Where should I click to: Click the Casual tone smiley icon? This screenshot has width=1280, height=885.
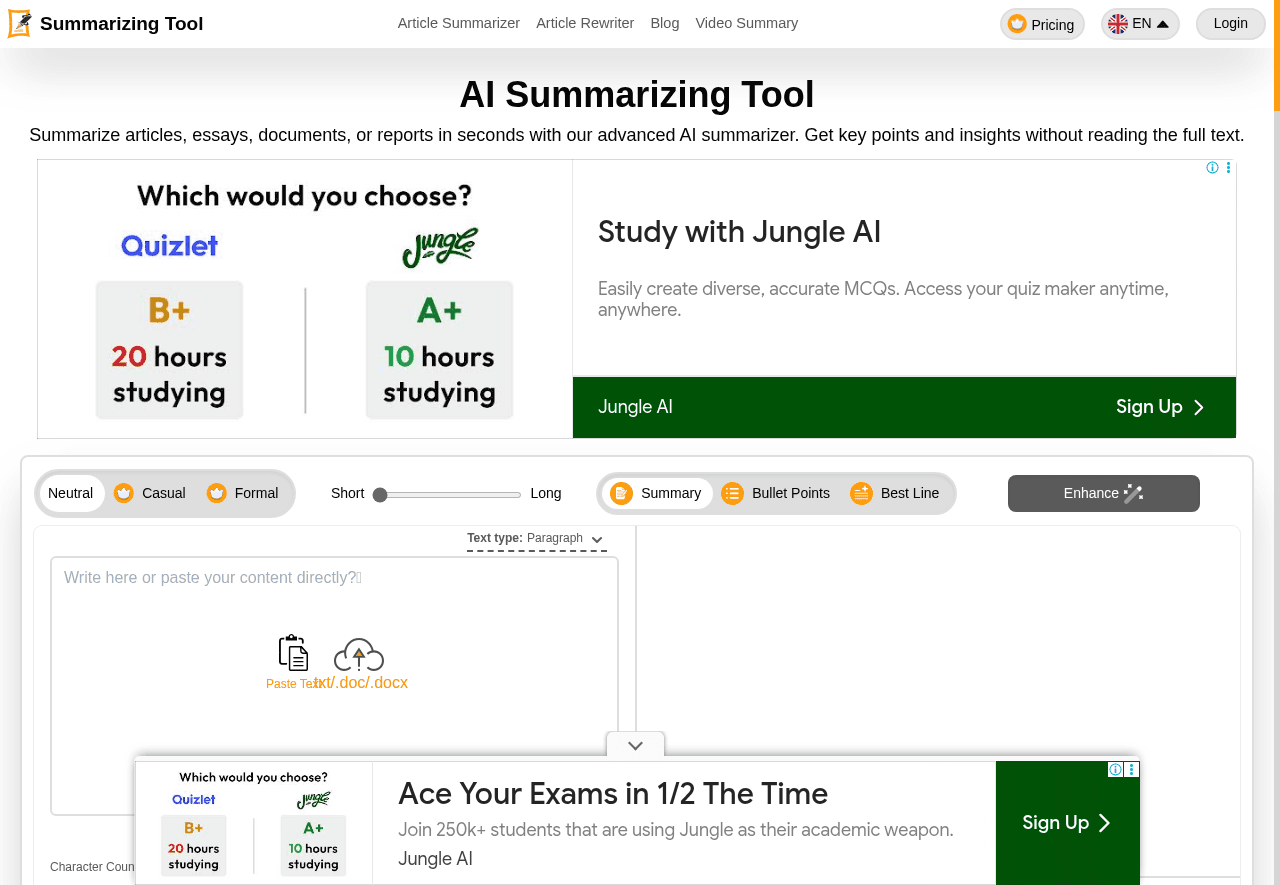pyautogui.click(x=123, y=492)
